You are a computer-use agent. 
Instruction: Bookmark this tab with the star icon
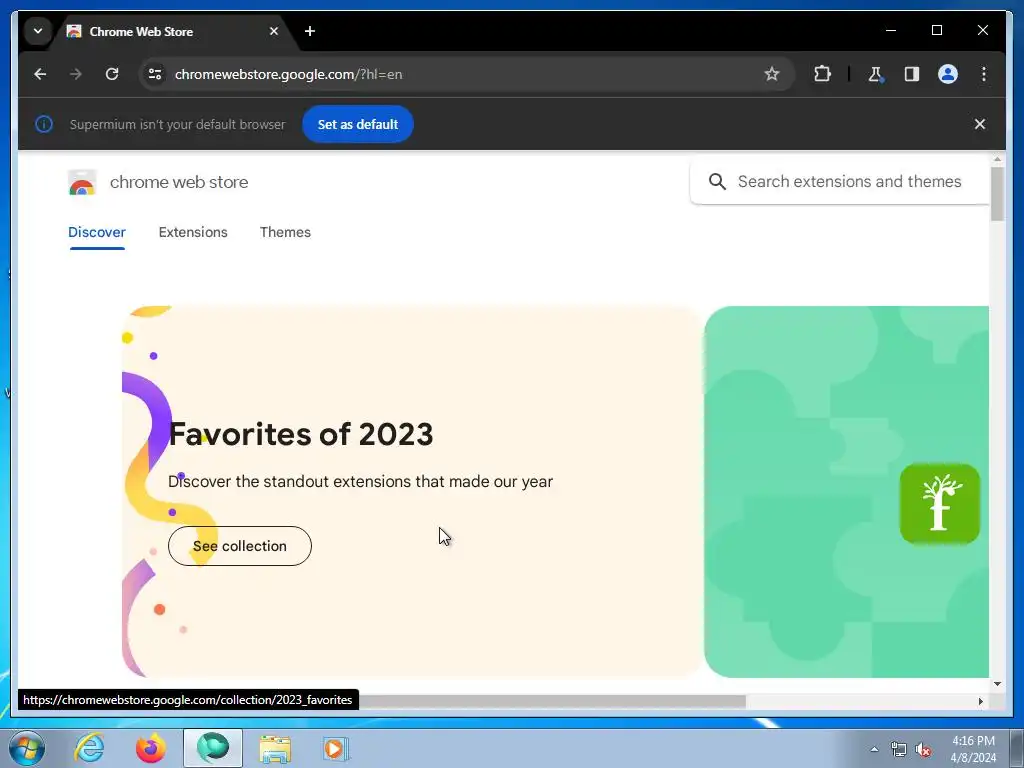tap(771, 74)
